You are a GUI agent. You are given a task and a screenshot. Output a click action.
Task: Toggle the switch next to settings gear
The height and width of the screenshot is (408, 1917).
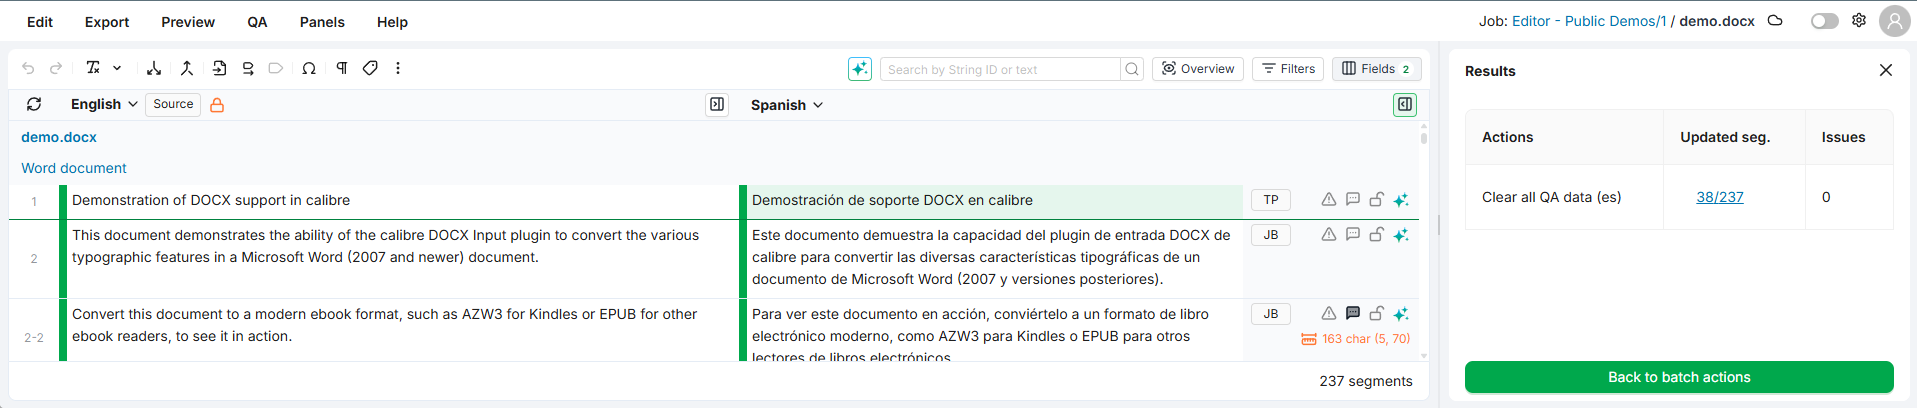(x=1824, y=21)
